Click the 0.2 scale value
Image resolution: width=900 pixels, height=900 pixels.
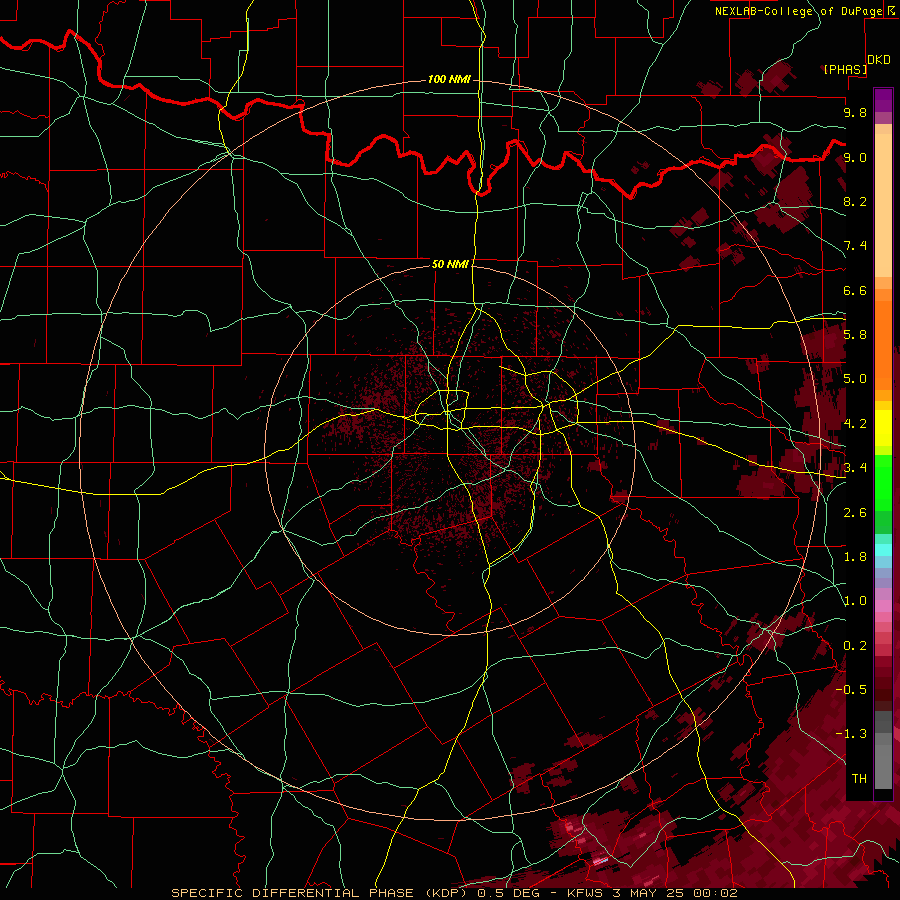pyautogui.click(x=855, y=646)
